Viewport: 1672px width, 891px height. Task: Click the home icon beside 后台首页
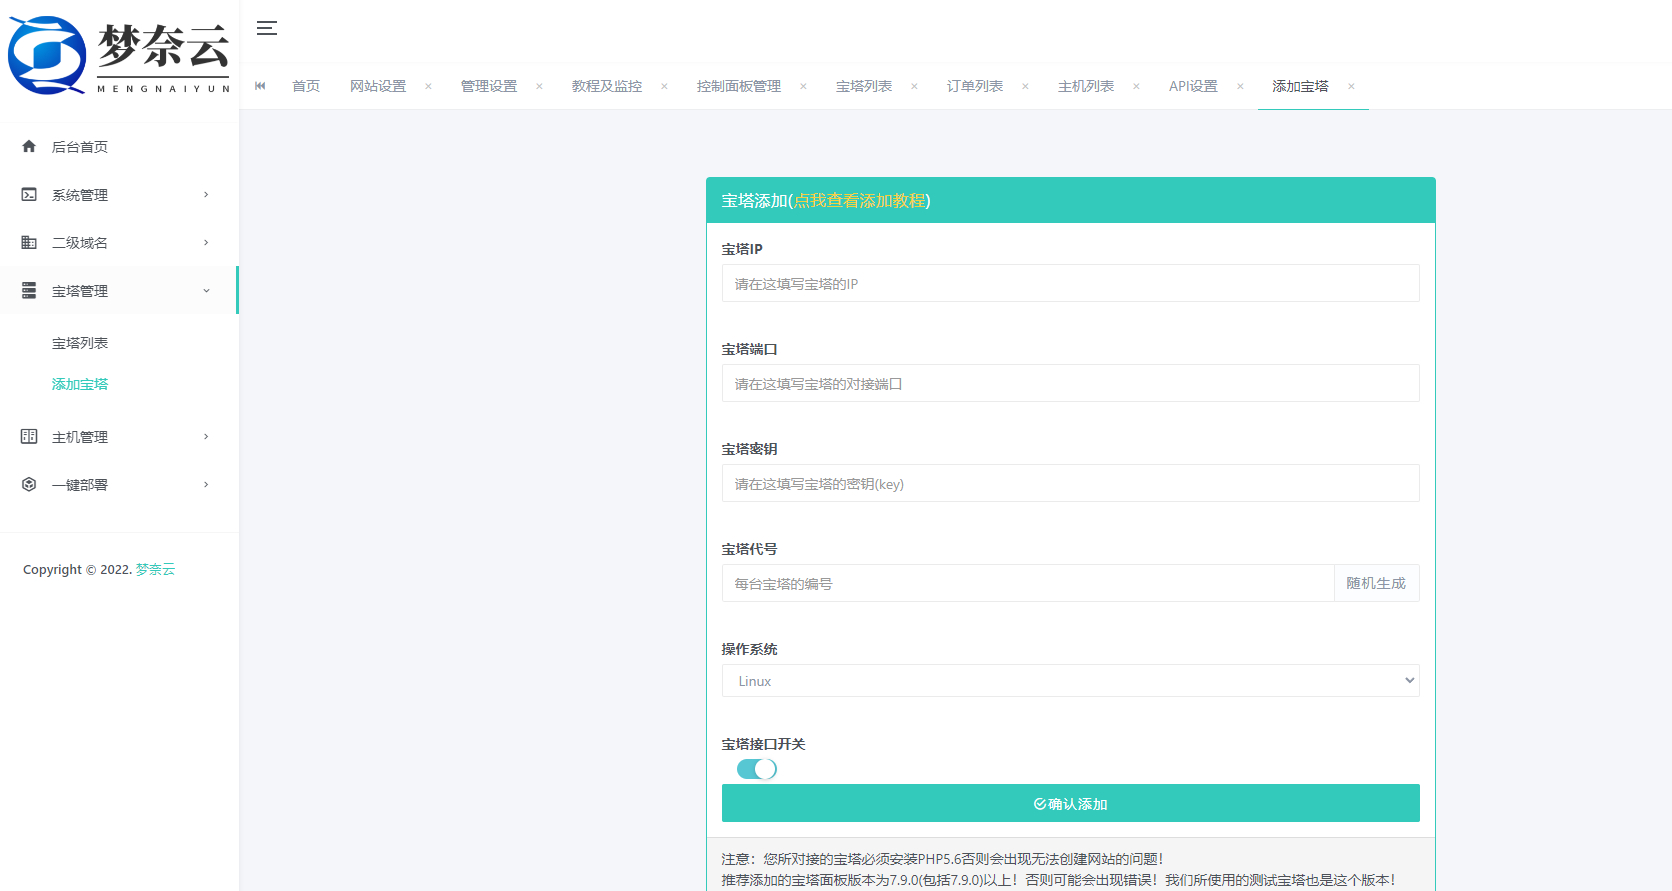tap(29, 146)
